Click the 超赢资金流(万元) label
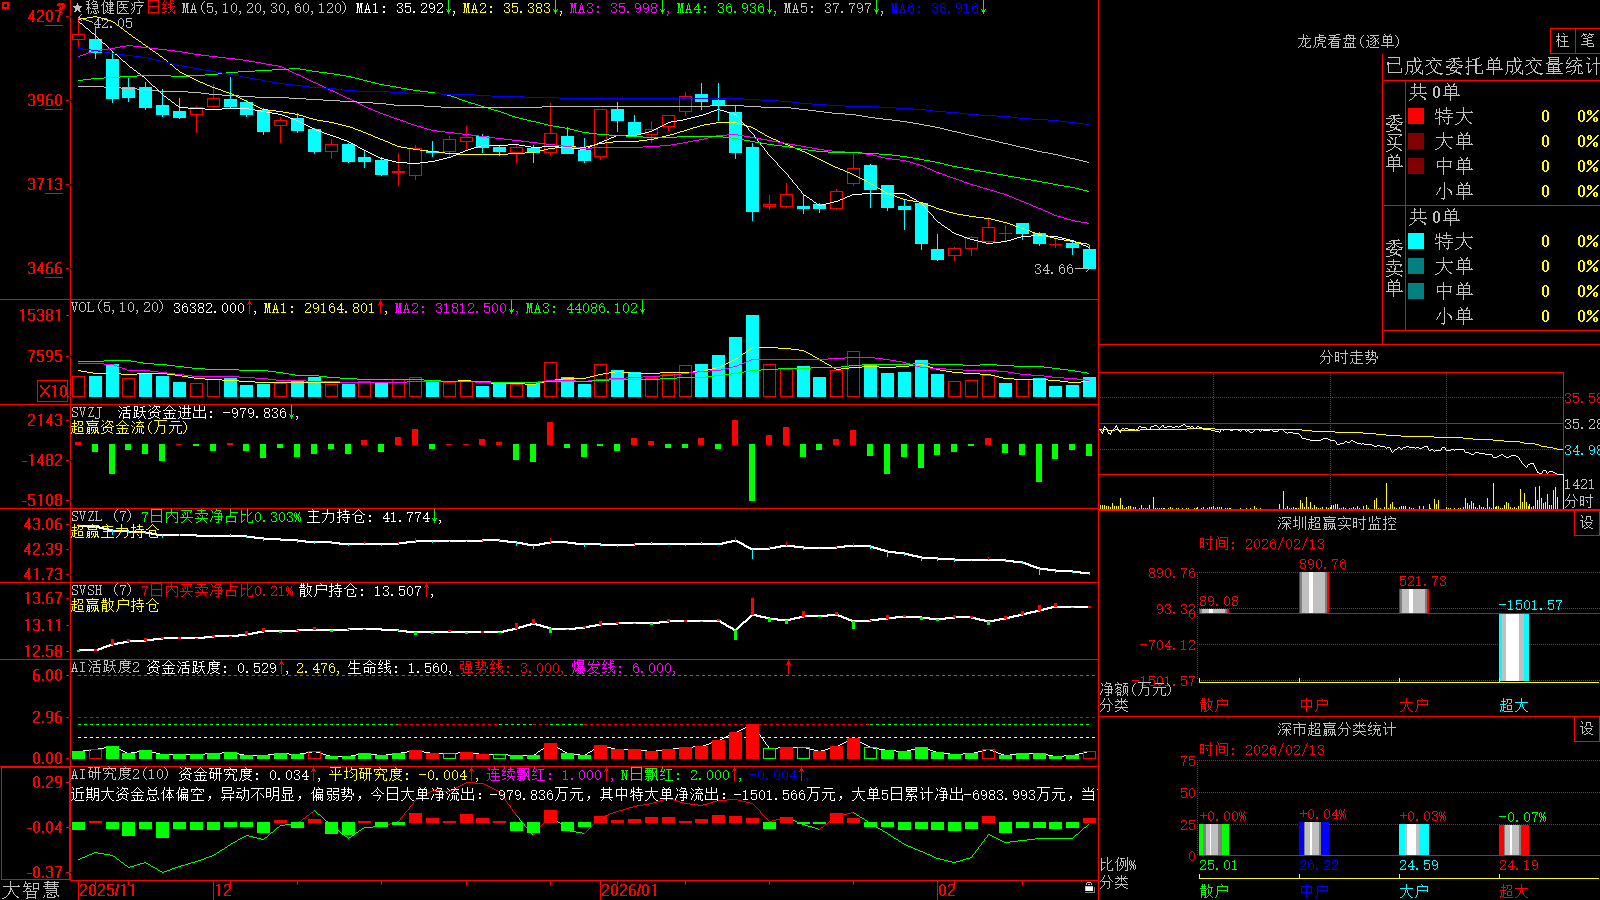 point(129,427)
